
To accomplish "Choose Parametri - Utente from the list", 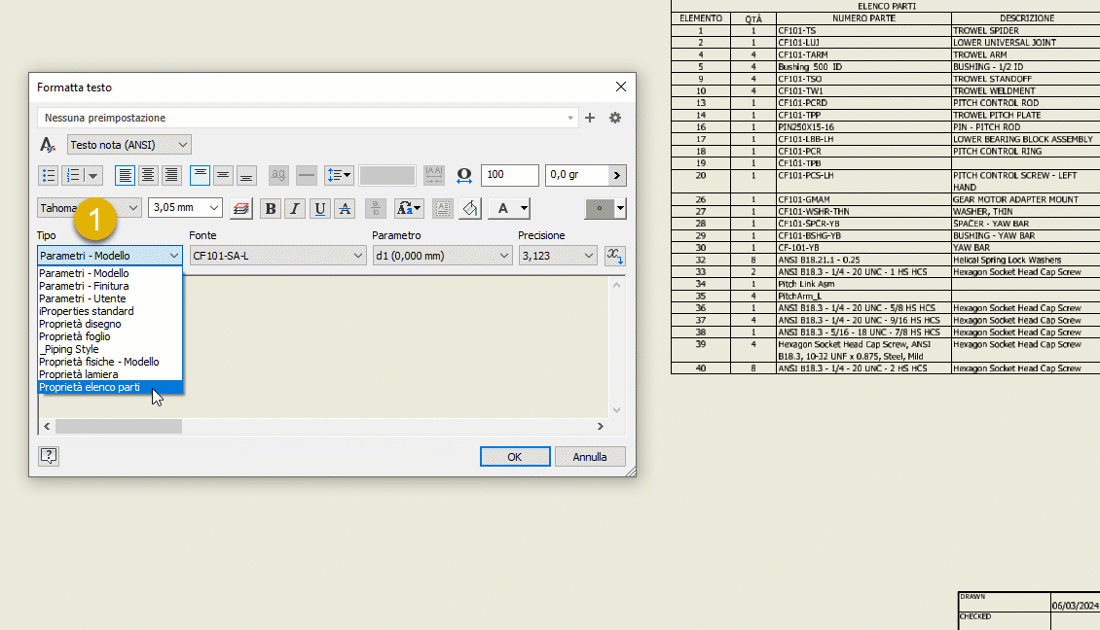I will coord(109,299).
